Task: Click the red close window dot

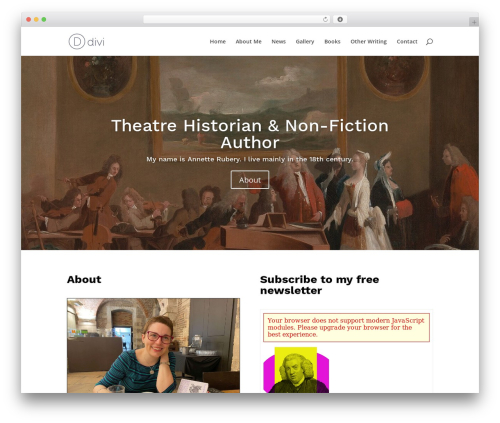Action: click(x=29, y=19)
